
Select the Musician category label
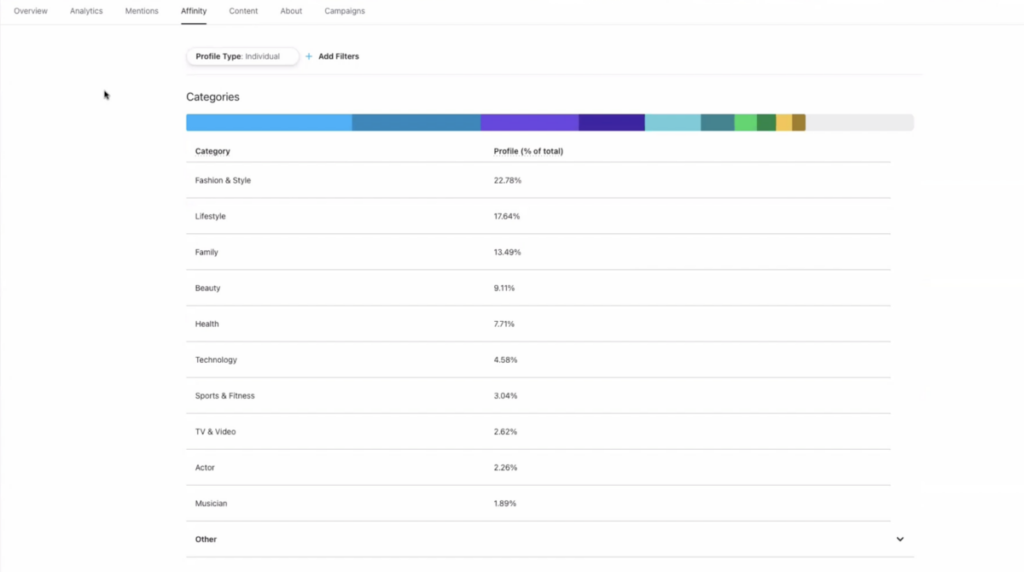(211, 503)
